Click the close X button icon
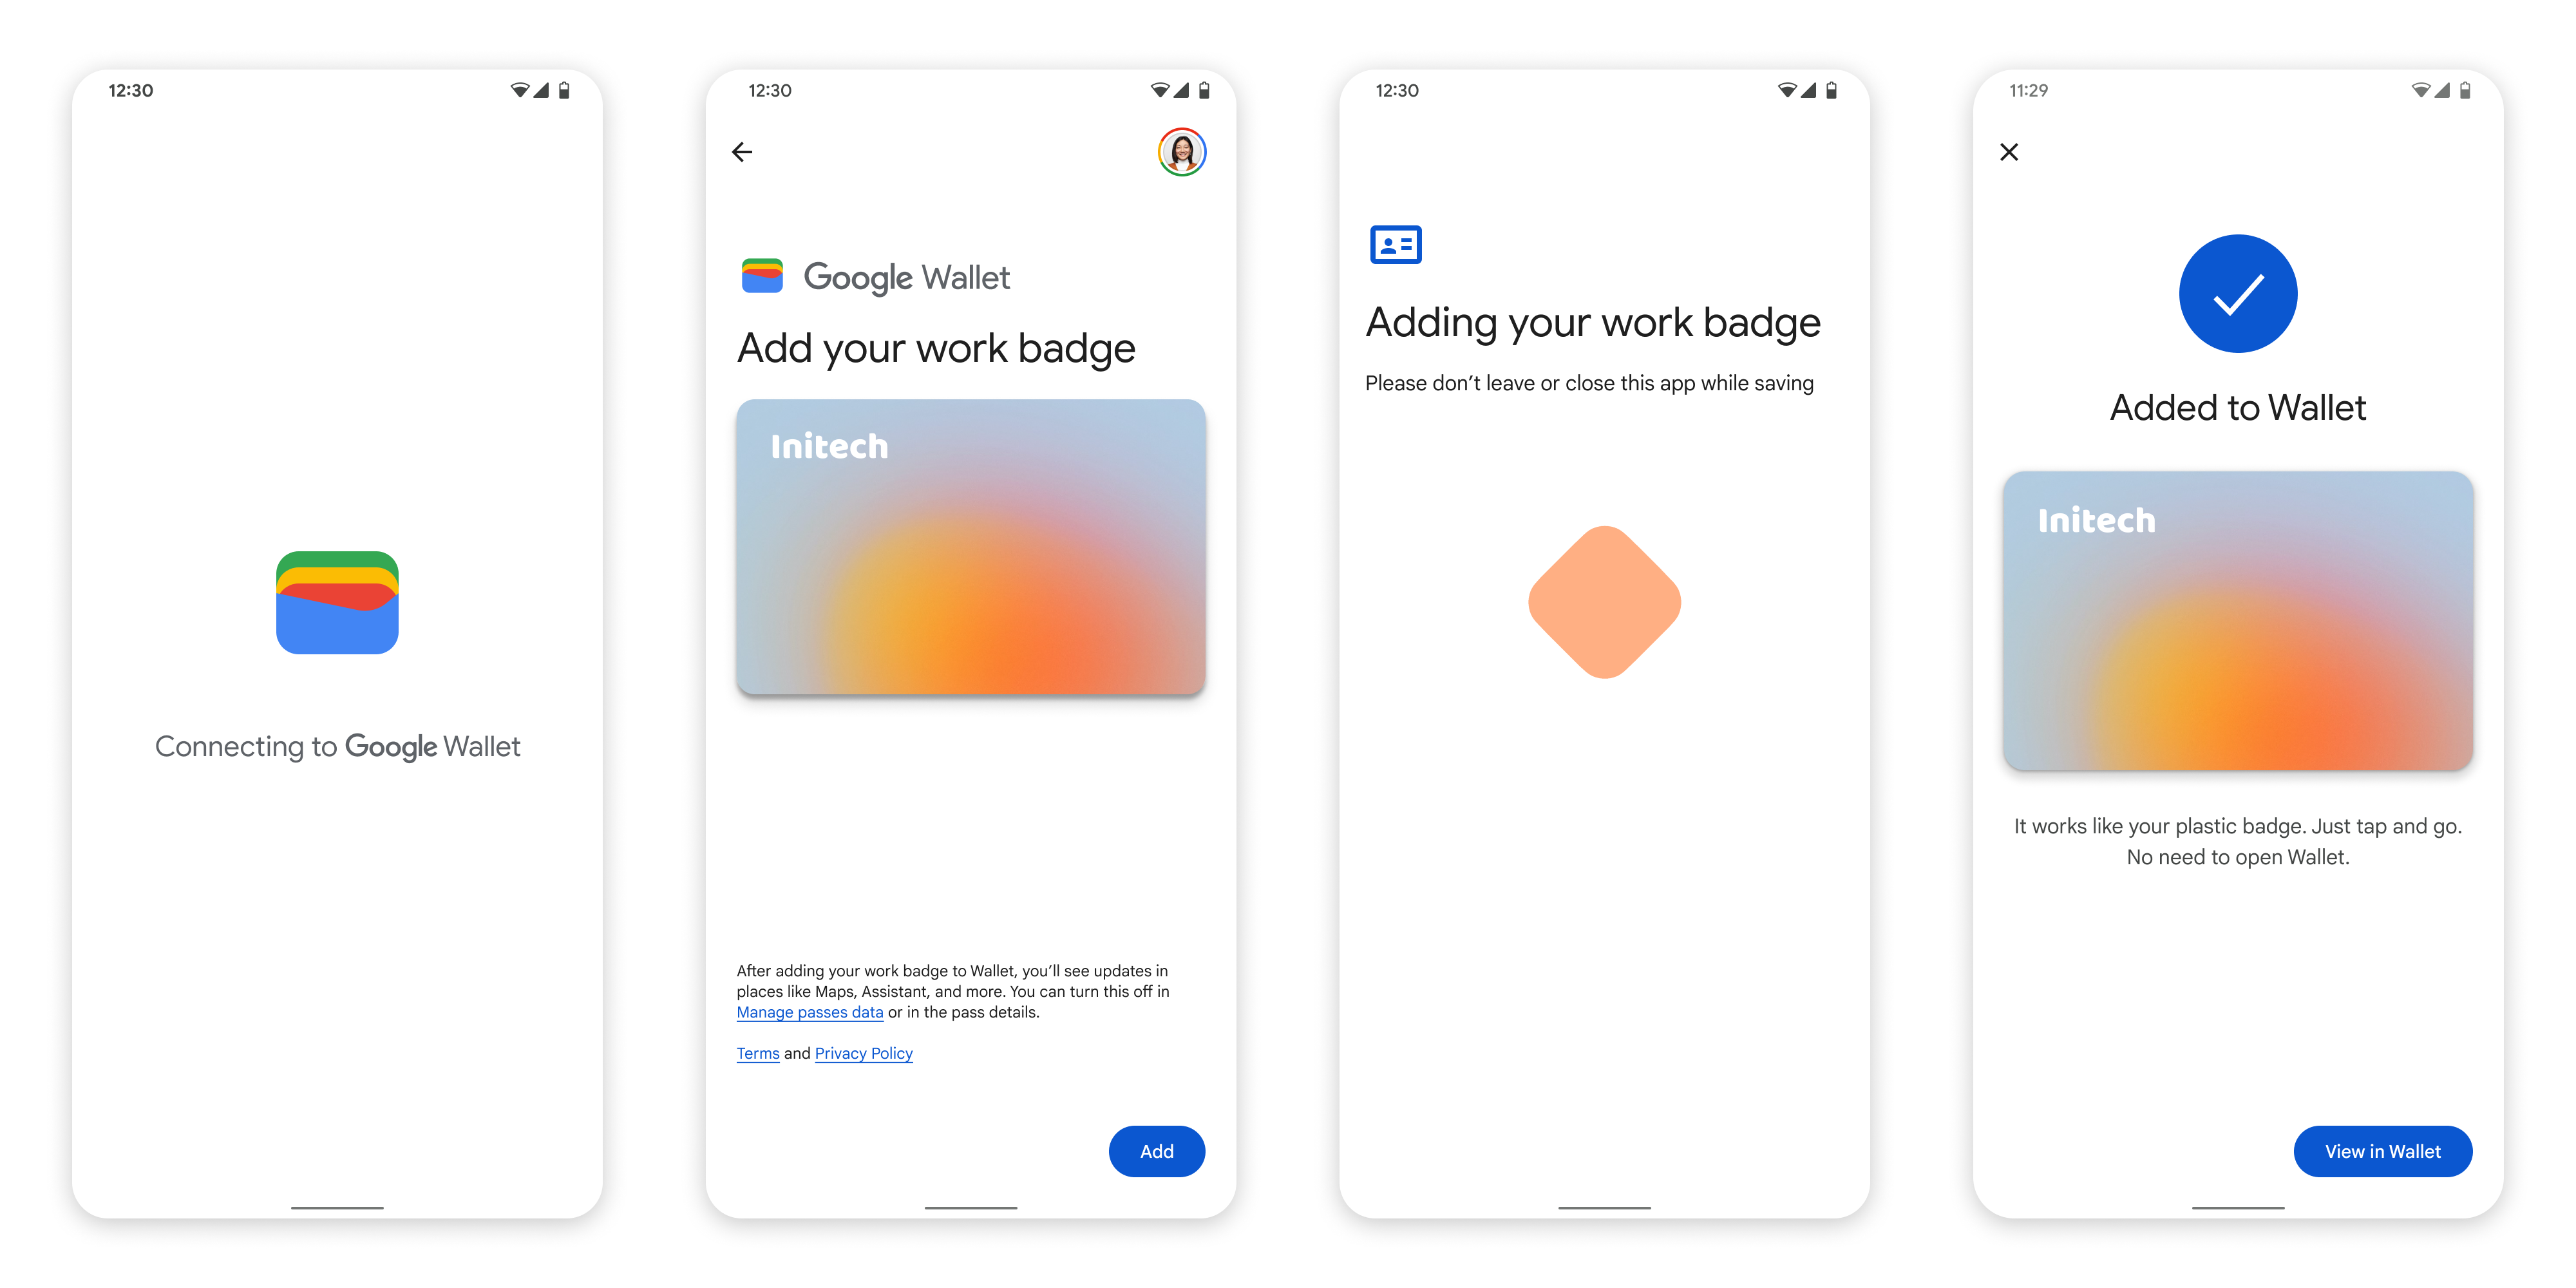The height and width of the screenshot is (1288, 2576). coord(2011,151)
